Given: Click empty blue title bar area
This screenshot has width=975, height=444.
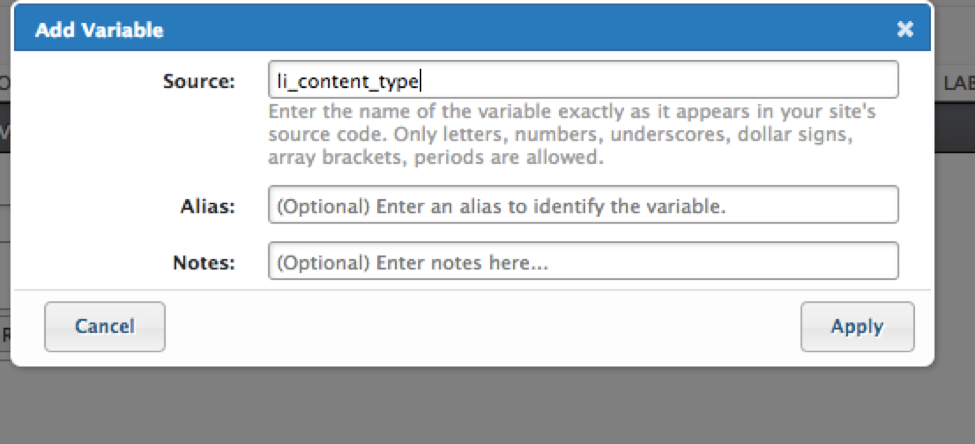Looking at the screenshot, I should [500, 30].
